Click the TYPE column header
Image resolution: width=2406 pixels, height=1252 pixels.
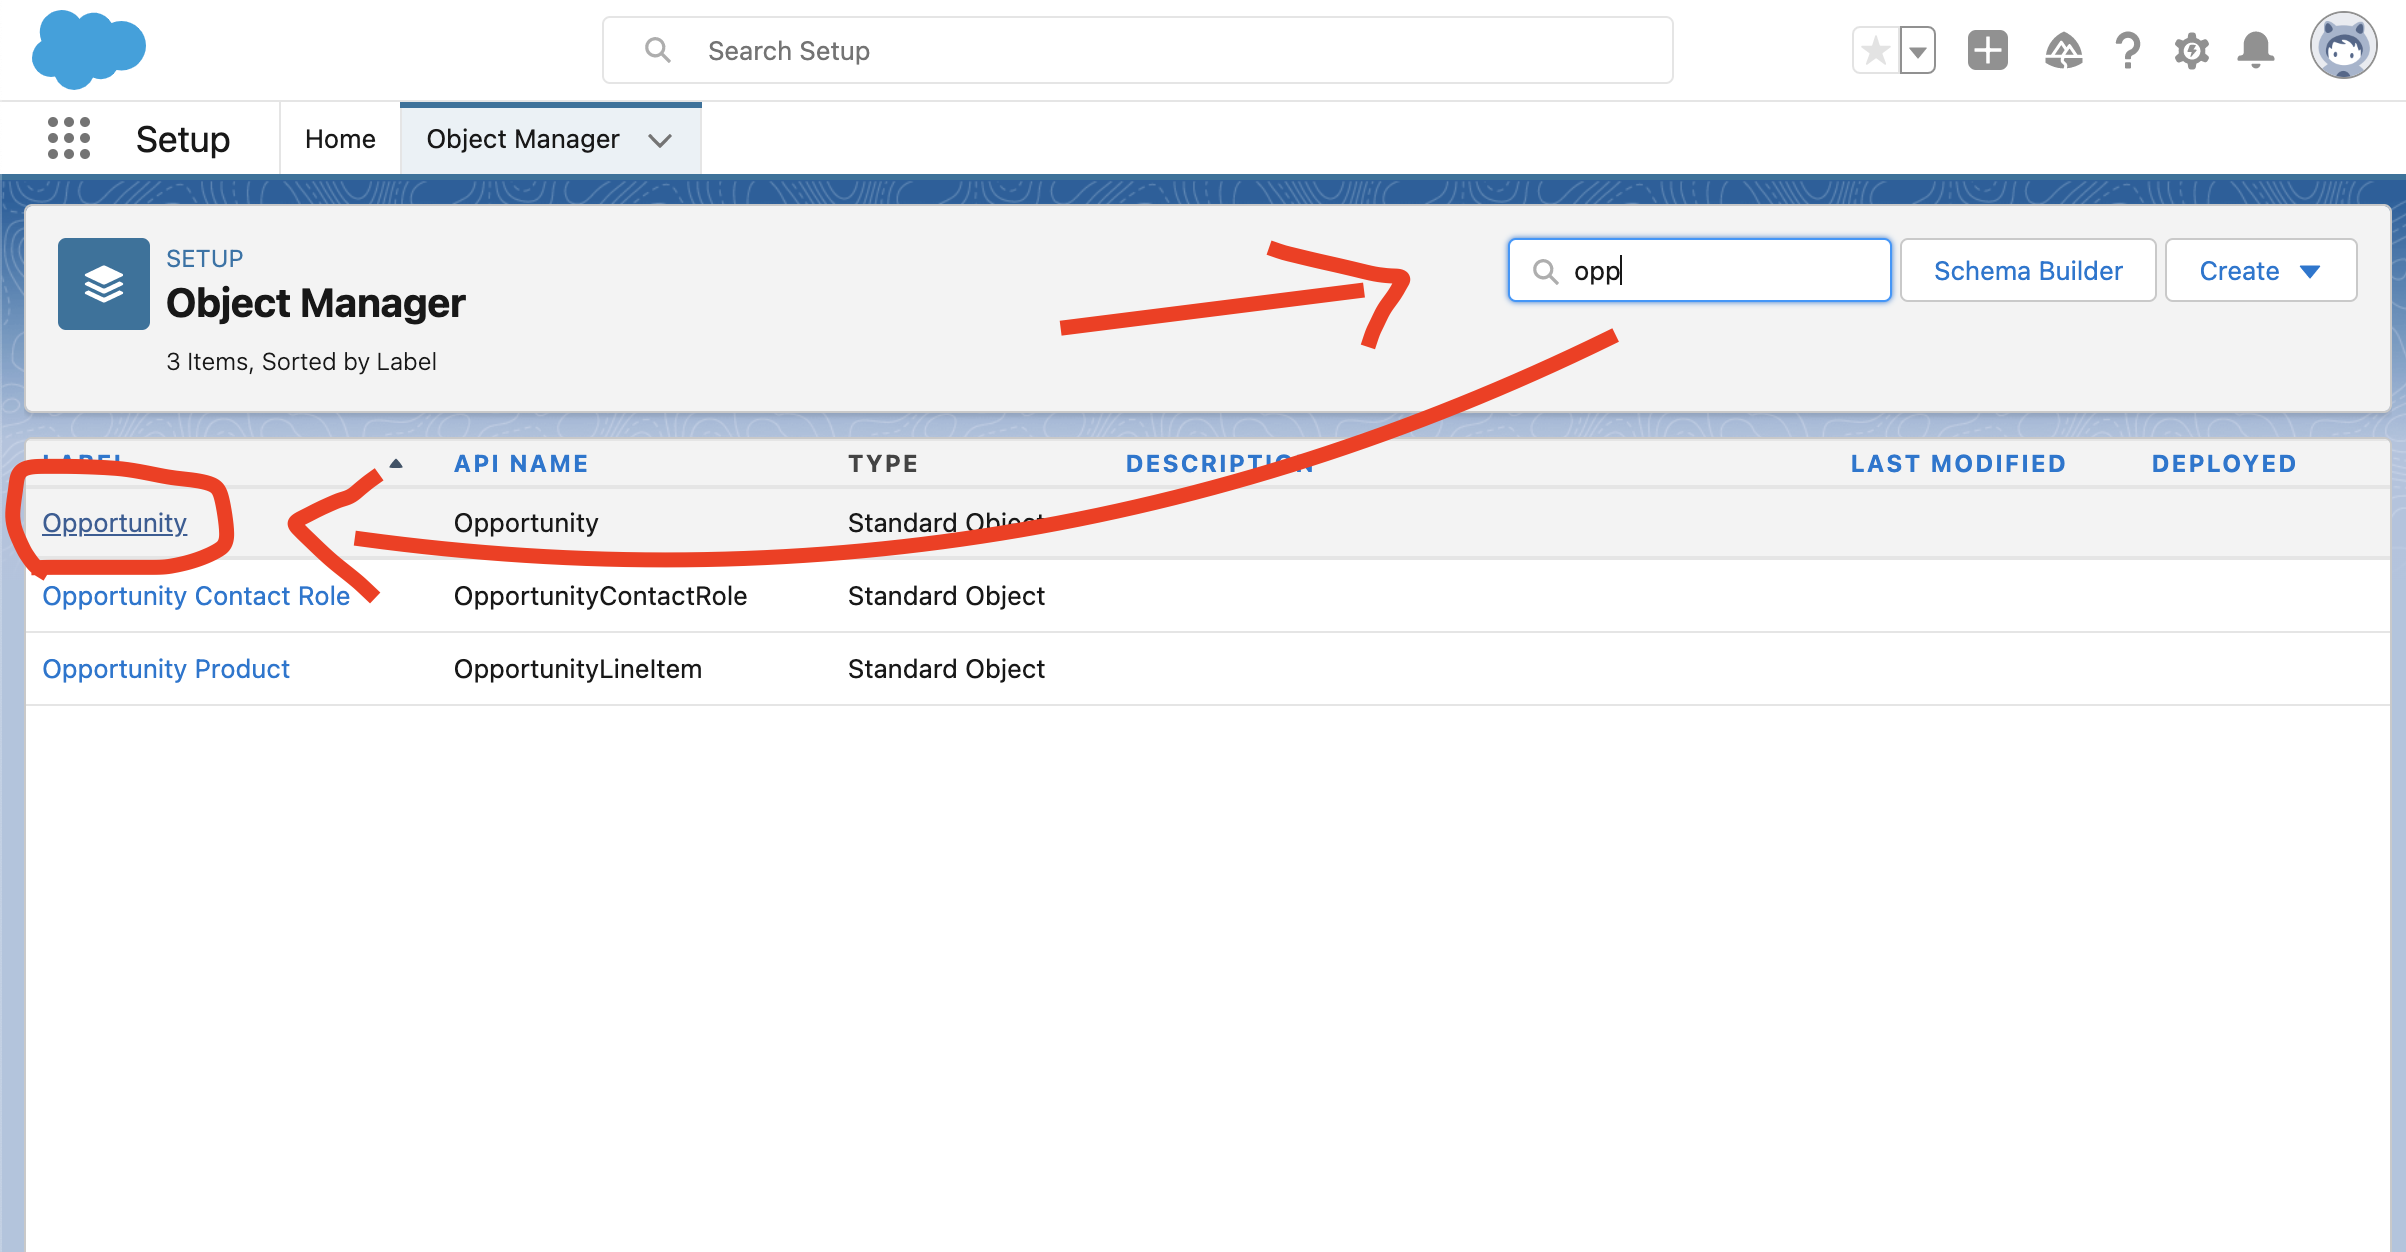pyautogui.click(x=883, y=463)
